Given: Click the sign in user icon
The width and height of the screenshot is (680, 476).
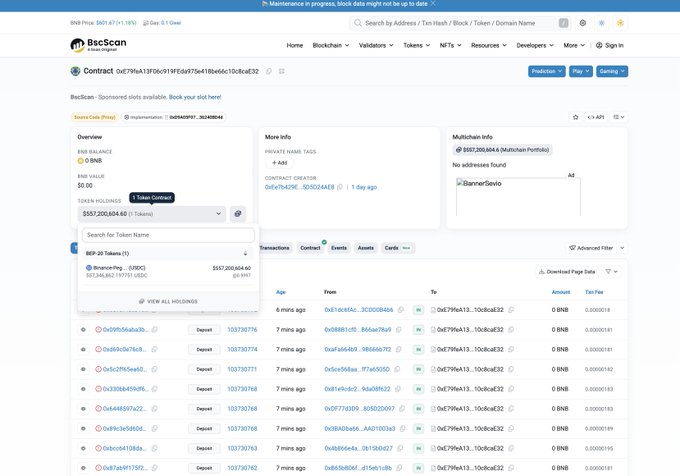Looking at the screenshot, I should (599, 45).
